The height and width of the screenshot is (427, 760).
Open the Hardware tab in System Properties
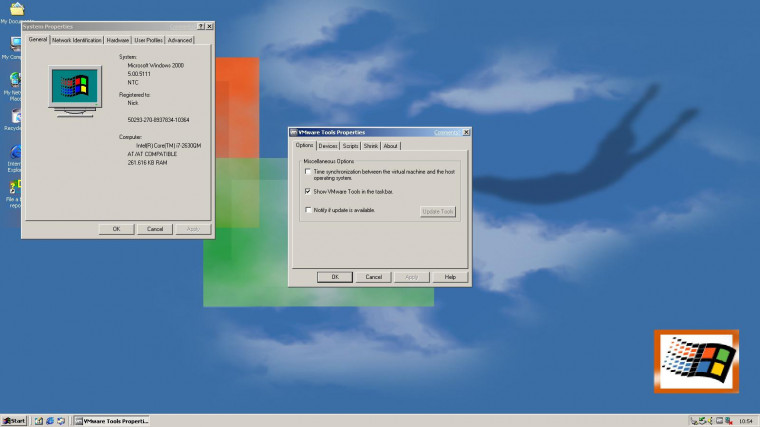click(x=118, y=40)
